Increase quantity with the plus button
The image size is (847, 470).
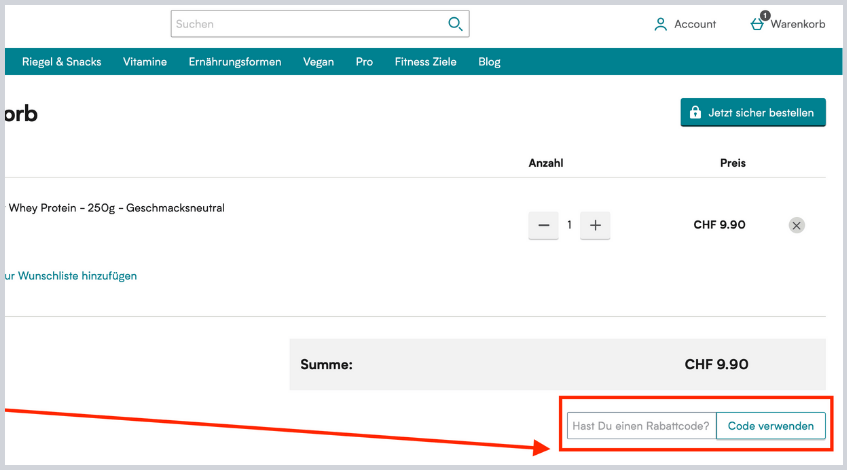point(595,225)
